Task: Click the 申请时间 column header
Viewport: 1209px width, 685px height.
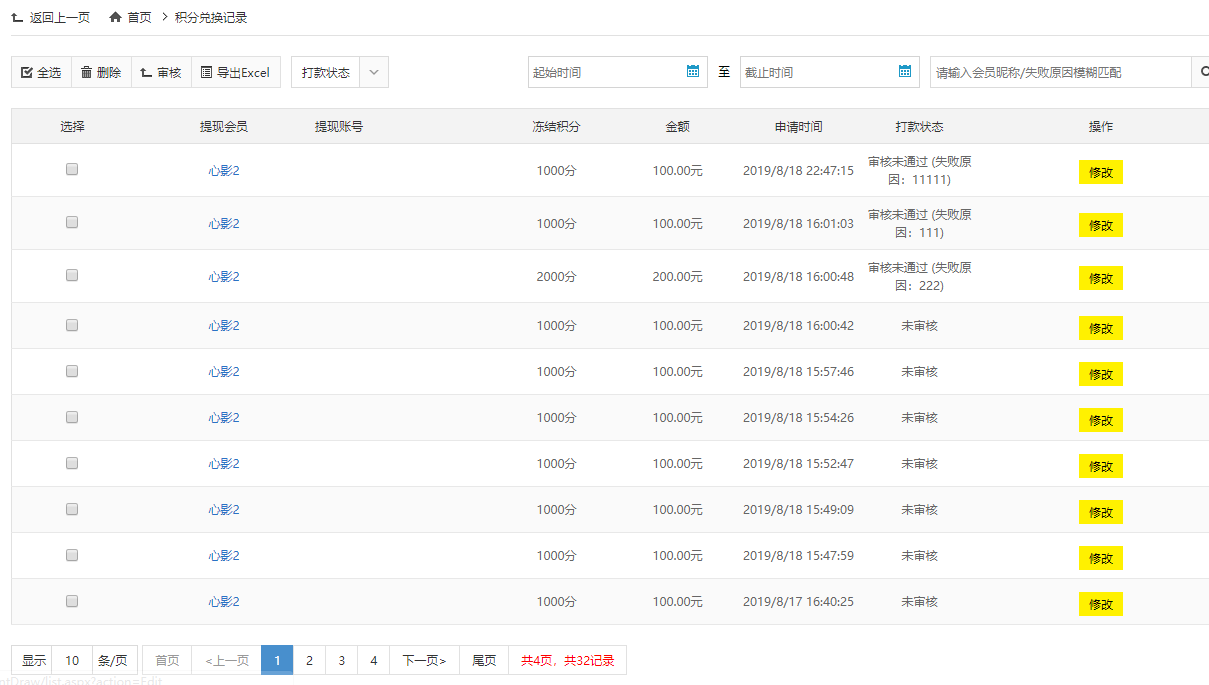Action: 798,127
